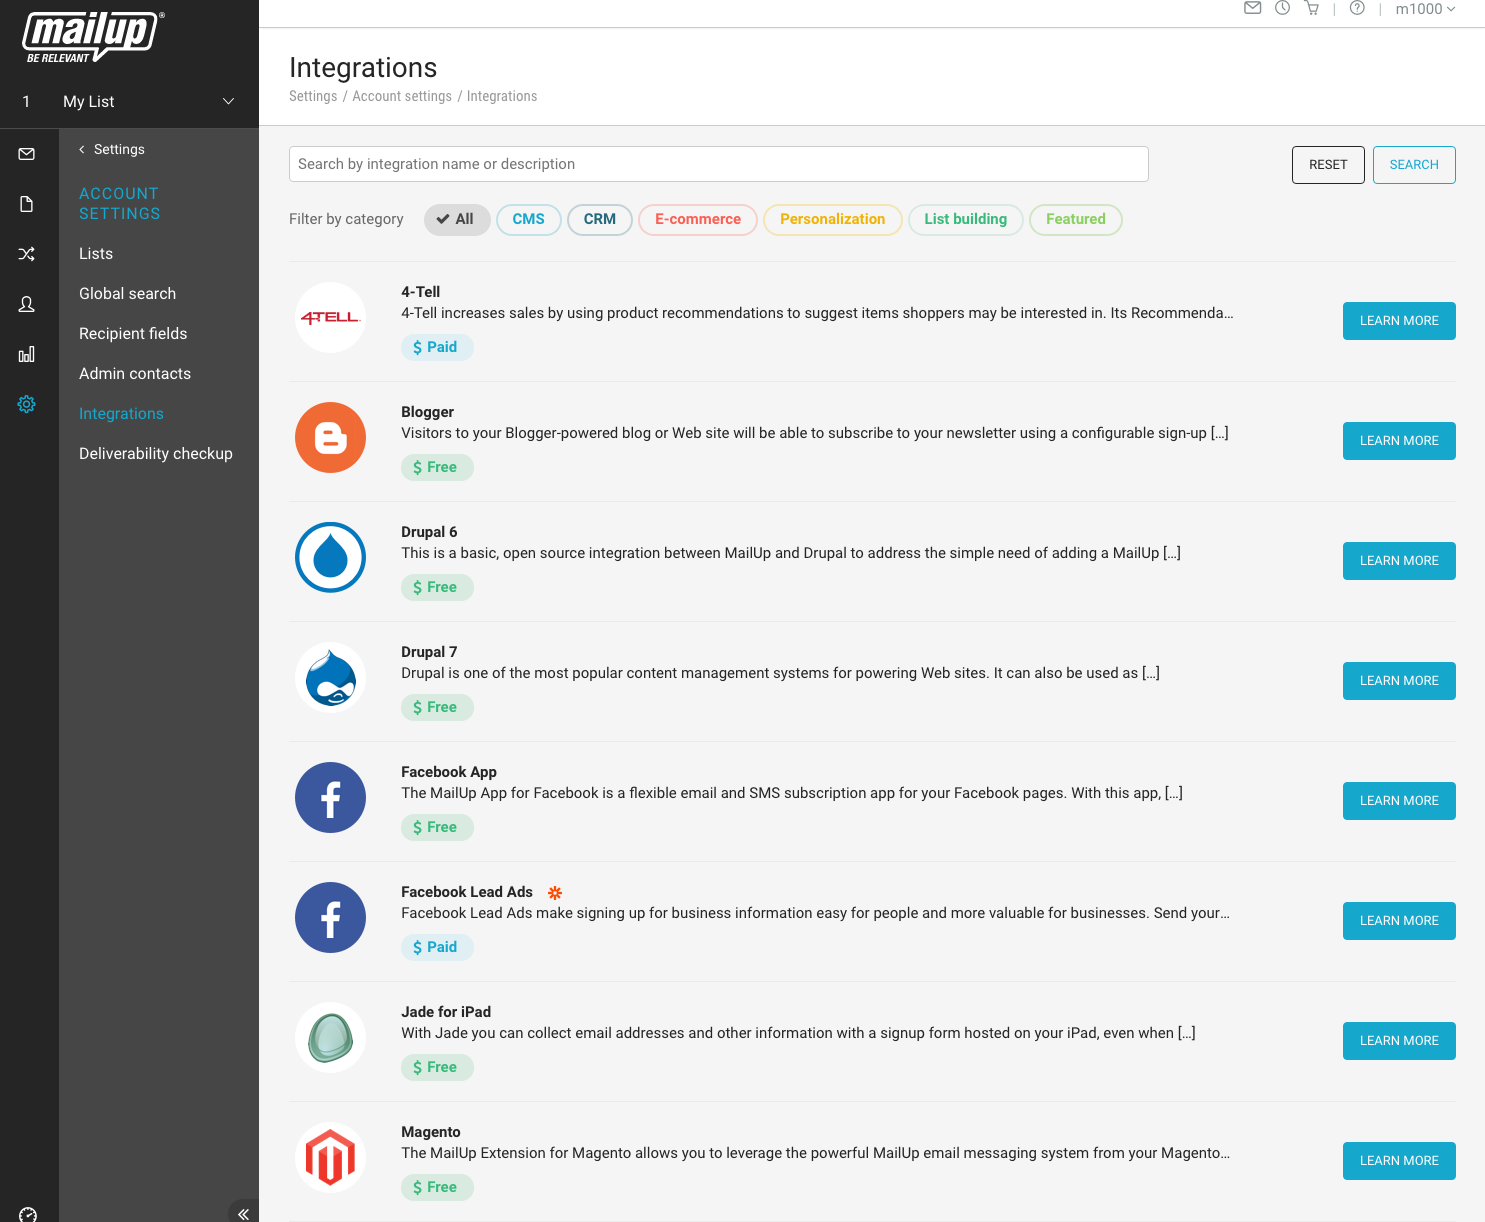
Task: Click the Facebook Lead Ads logo icon
Action: coord(330,917)
